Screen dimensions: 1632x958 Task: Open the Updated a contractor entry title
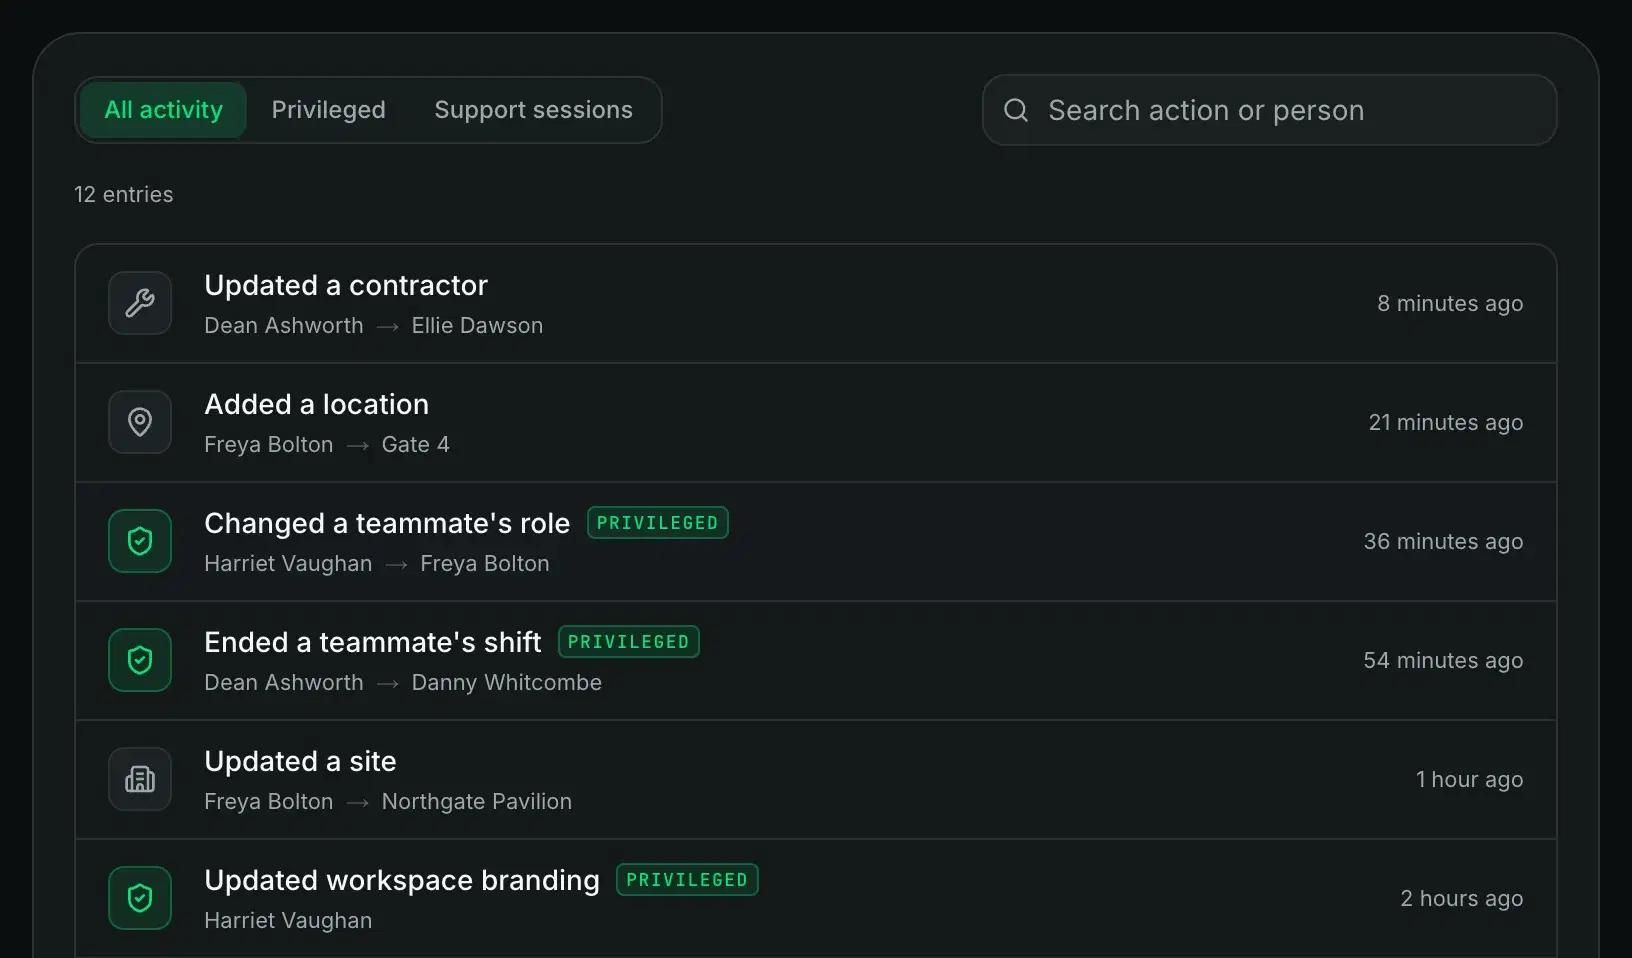346,285
